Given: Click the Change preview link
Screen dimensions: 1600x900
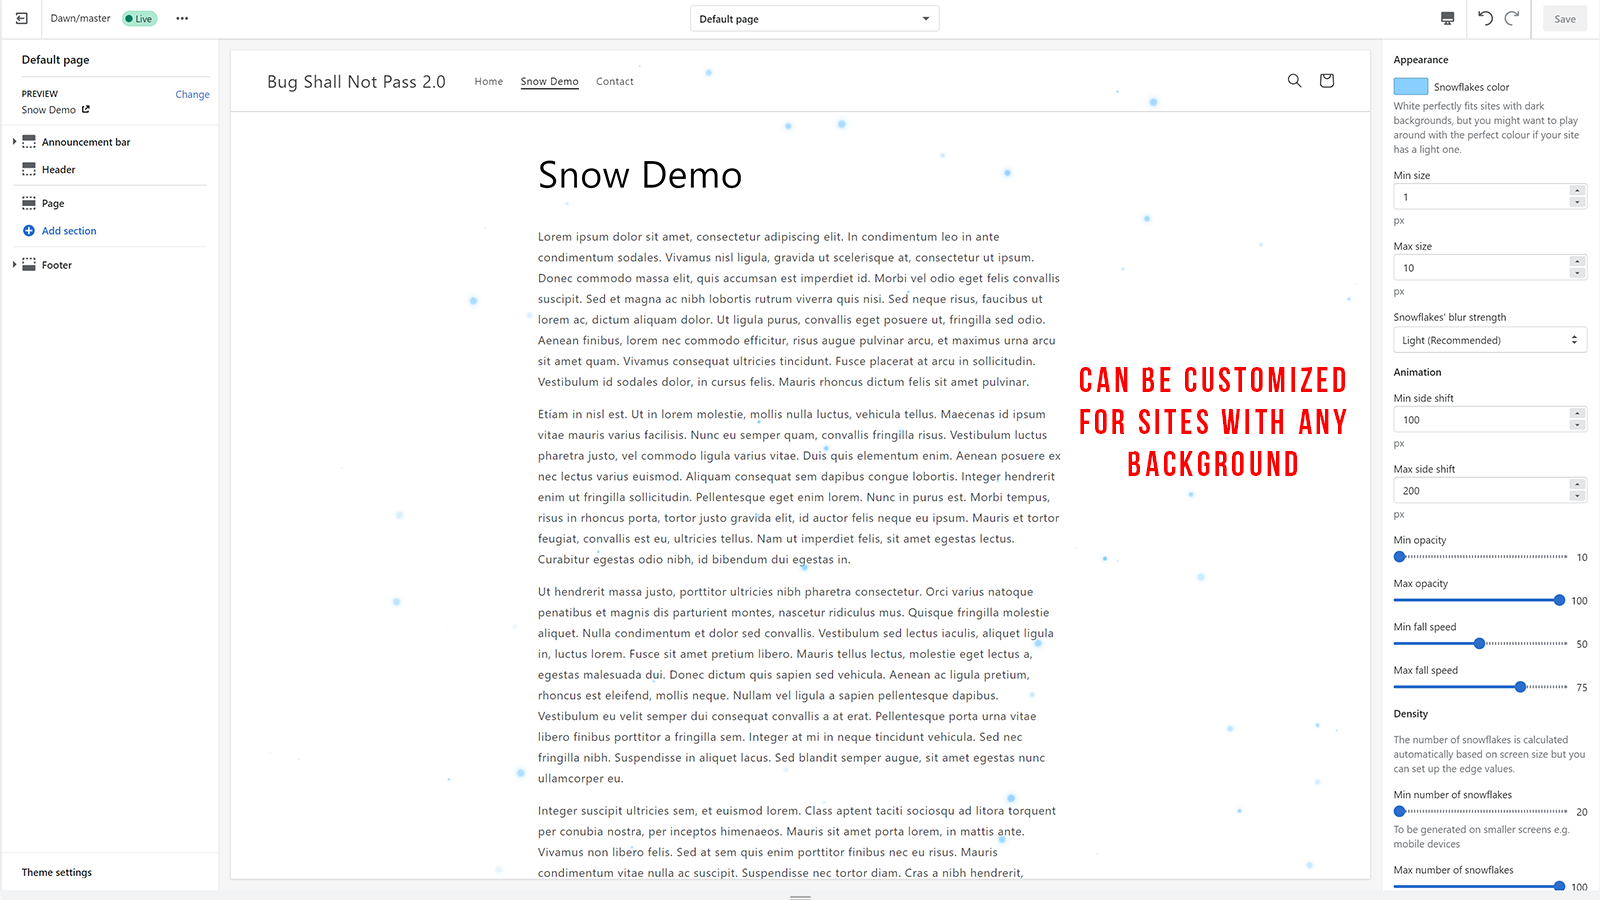Looking at the screenshot, I should tap(192, 94).
